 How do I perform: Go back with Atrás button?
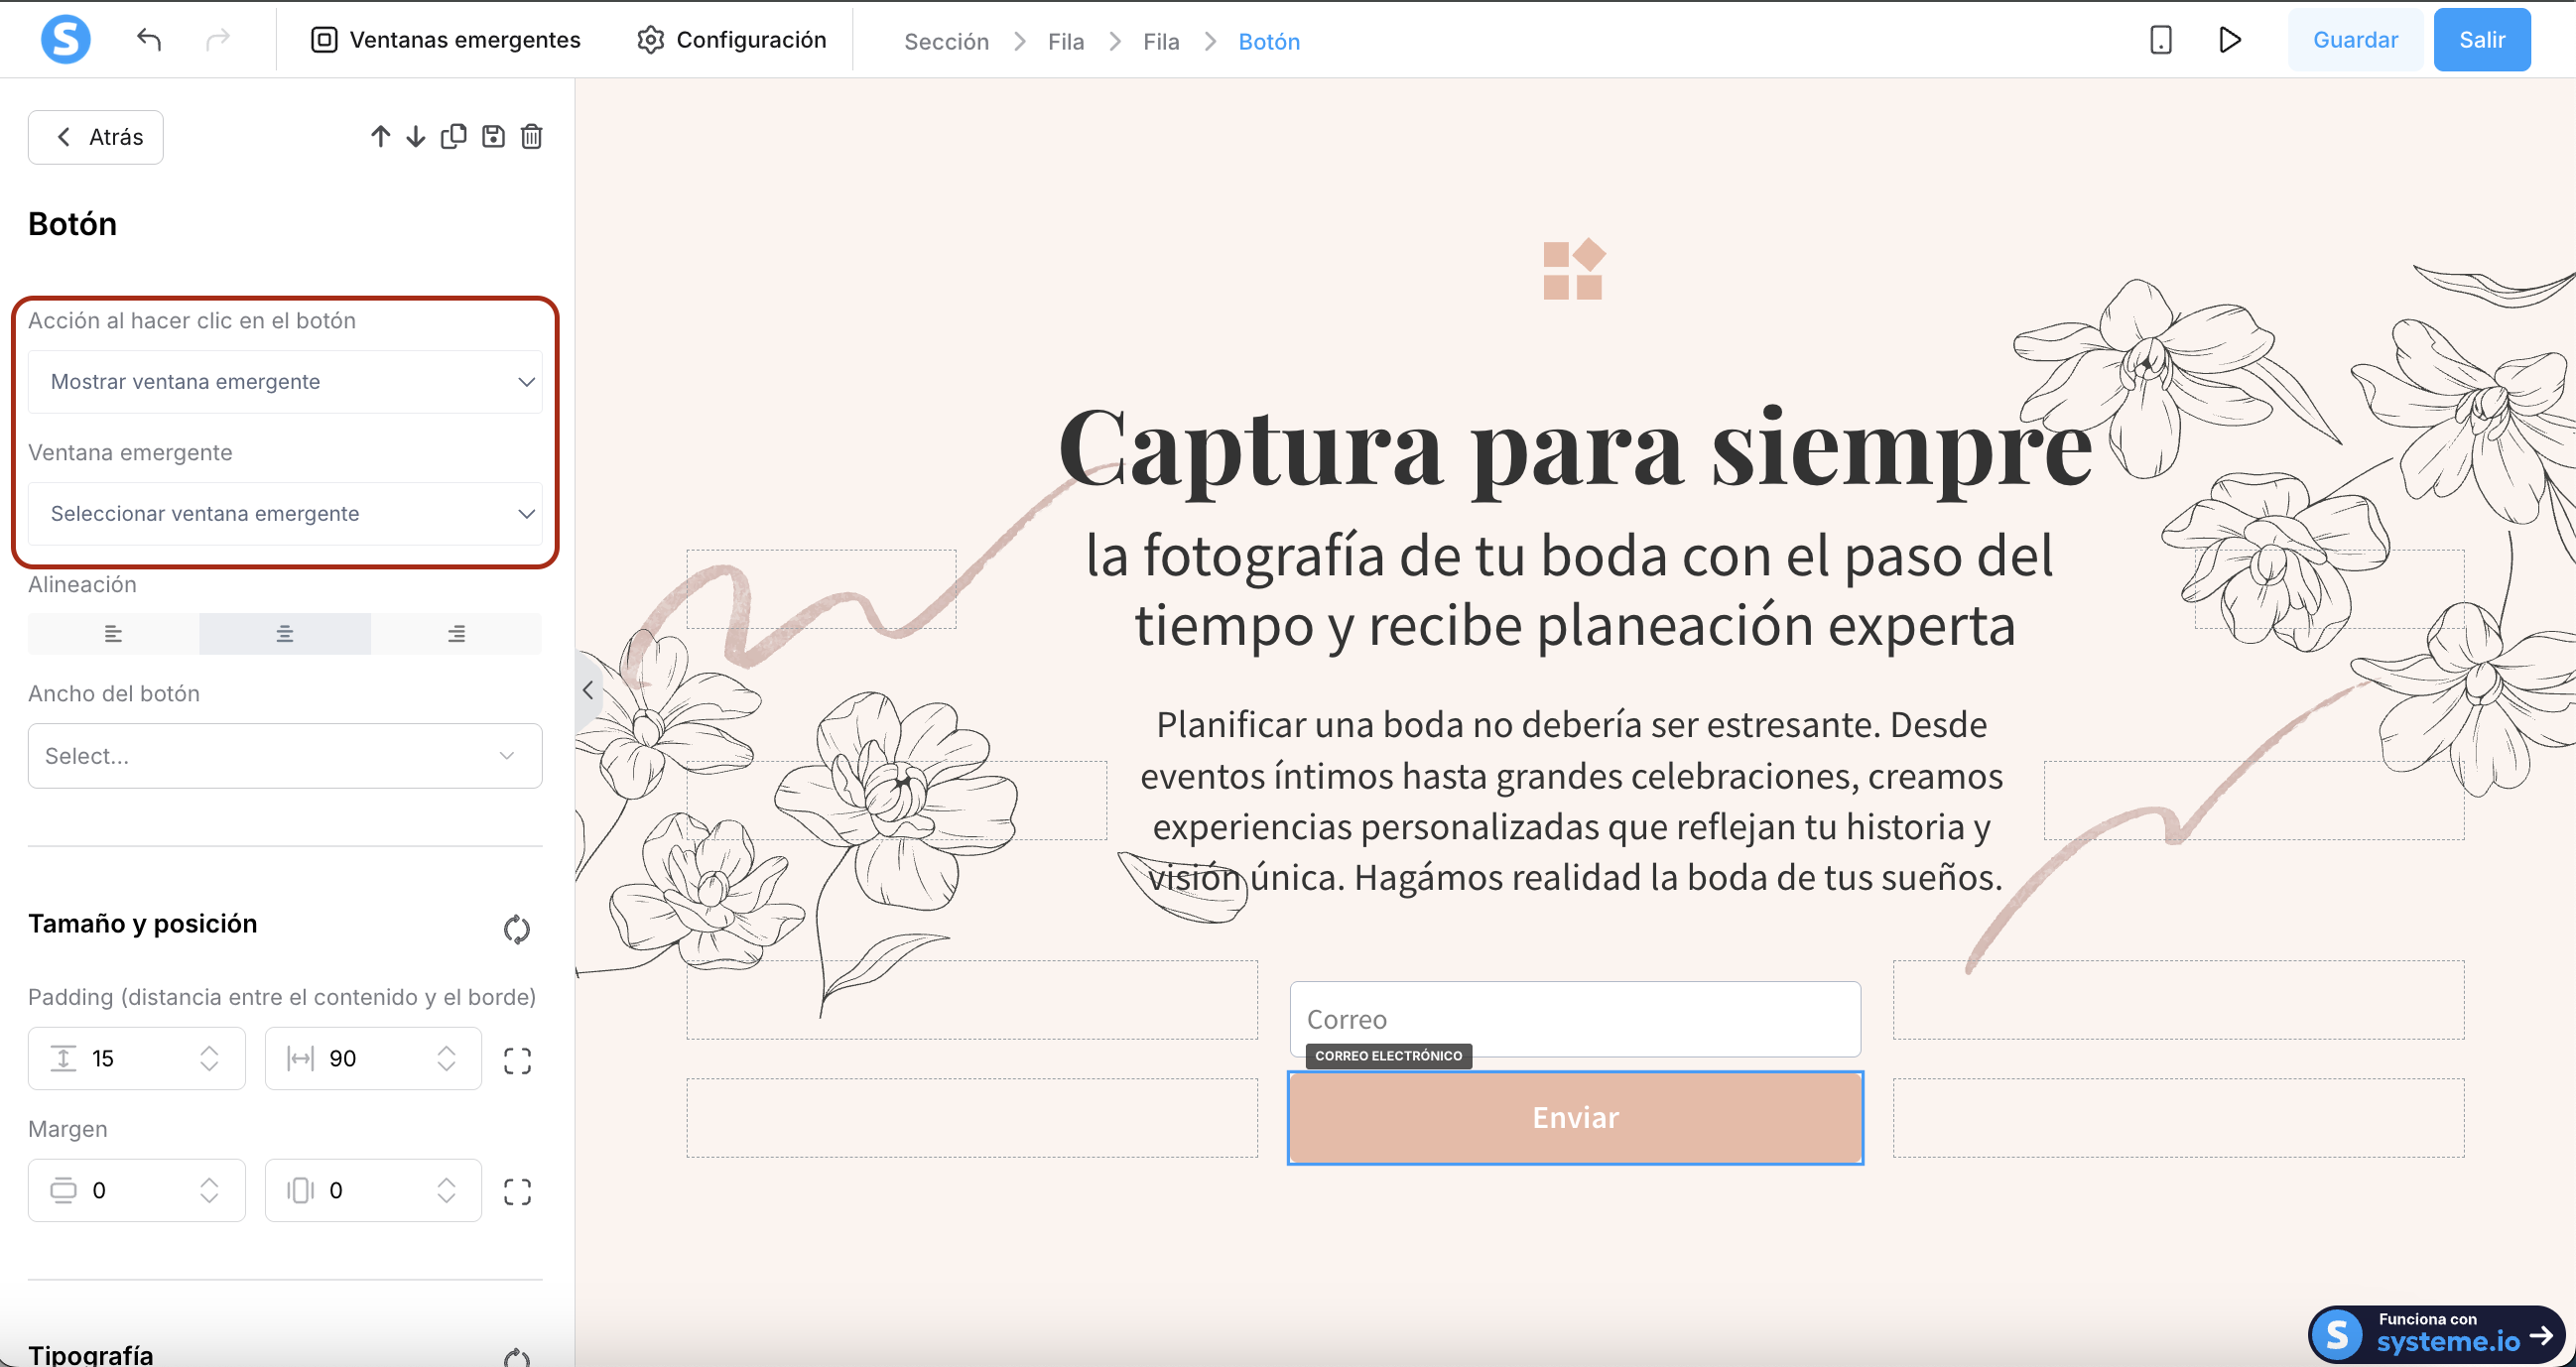(x=96, y=137)
